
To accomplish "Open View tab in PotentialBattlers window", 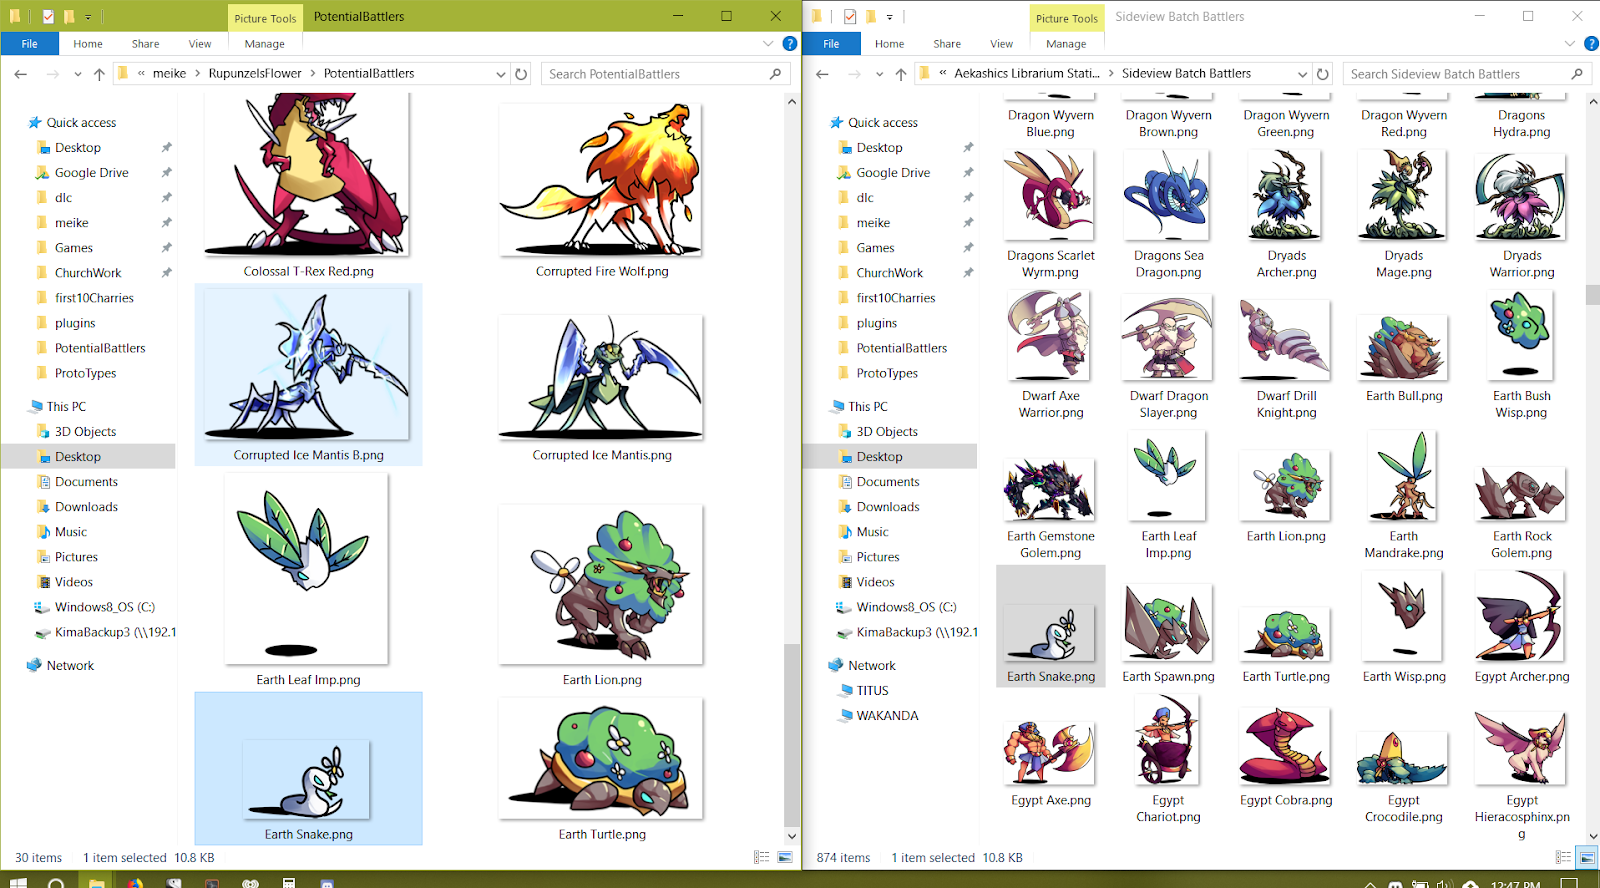I will pos(200,44).
